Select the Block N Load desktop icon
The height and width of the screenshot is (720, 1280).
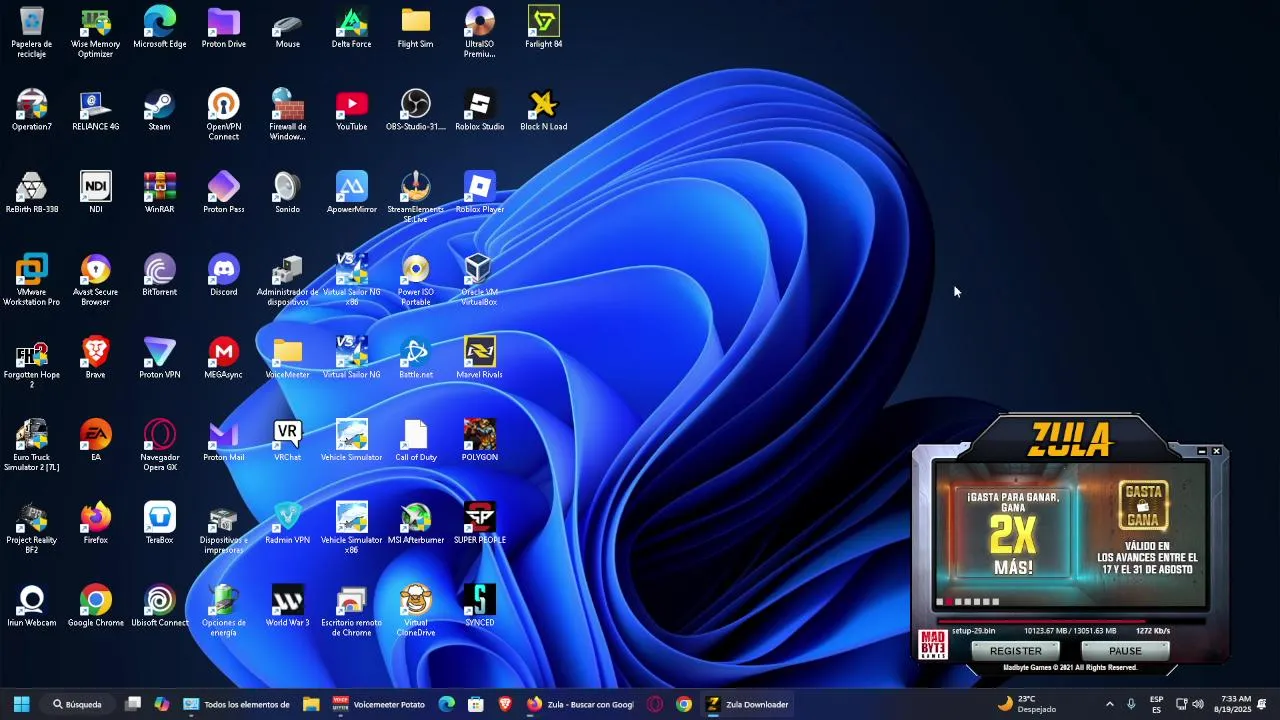tap(543, 110)
